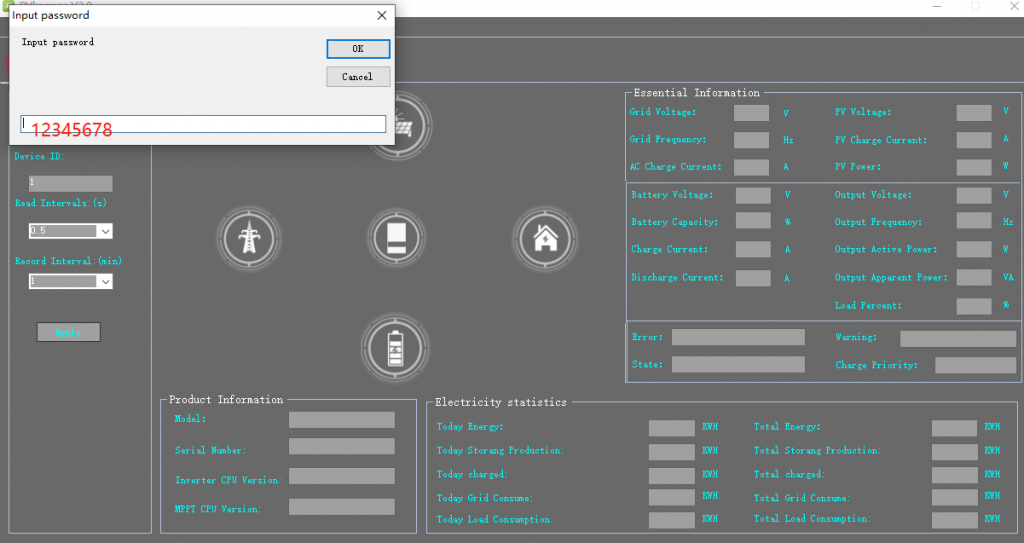The height and width of the screenshot is (543, 1024).
Task: Maximize the main application window
Action: [x=975, y=7]
